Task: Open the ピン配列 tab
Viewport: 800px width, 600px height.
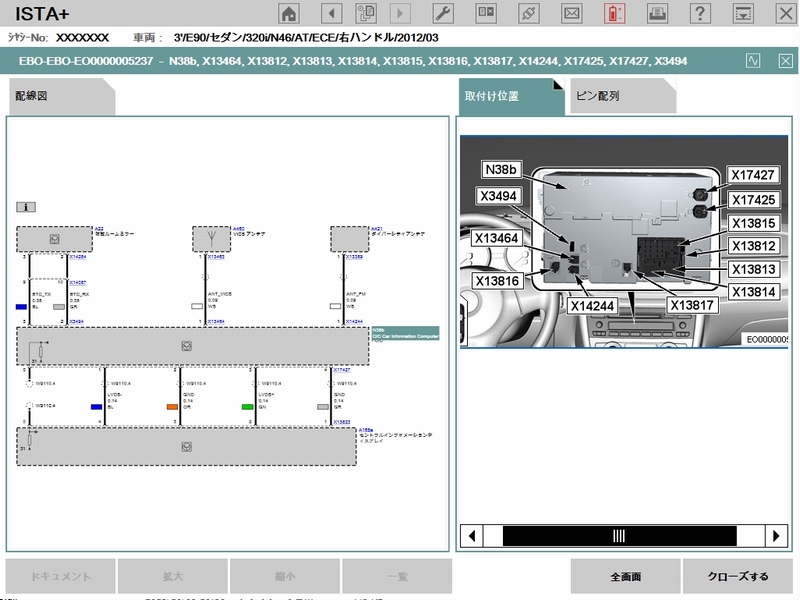Action: (x=623, y=96)
